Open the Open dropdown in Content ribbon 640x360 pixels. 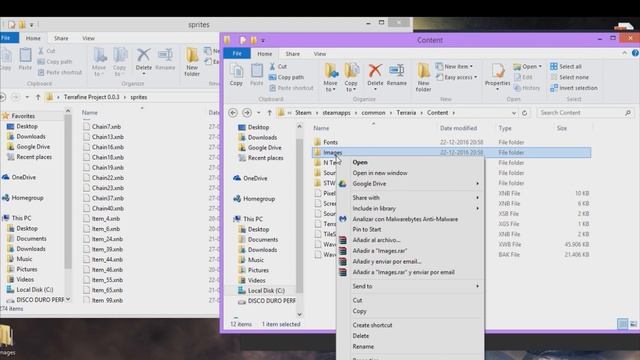[528, 66]
